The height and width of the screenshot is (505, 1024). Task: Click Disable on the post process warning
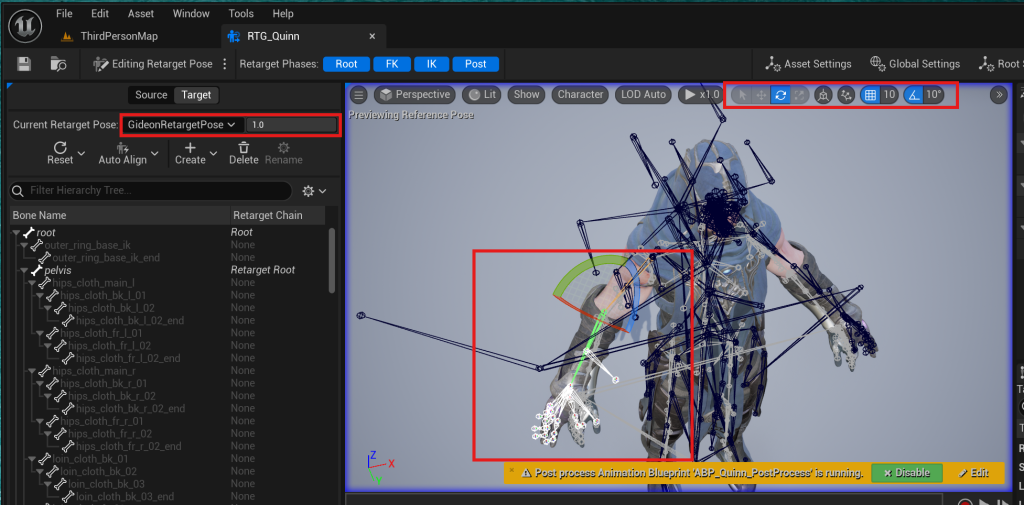click(906, 473)
